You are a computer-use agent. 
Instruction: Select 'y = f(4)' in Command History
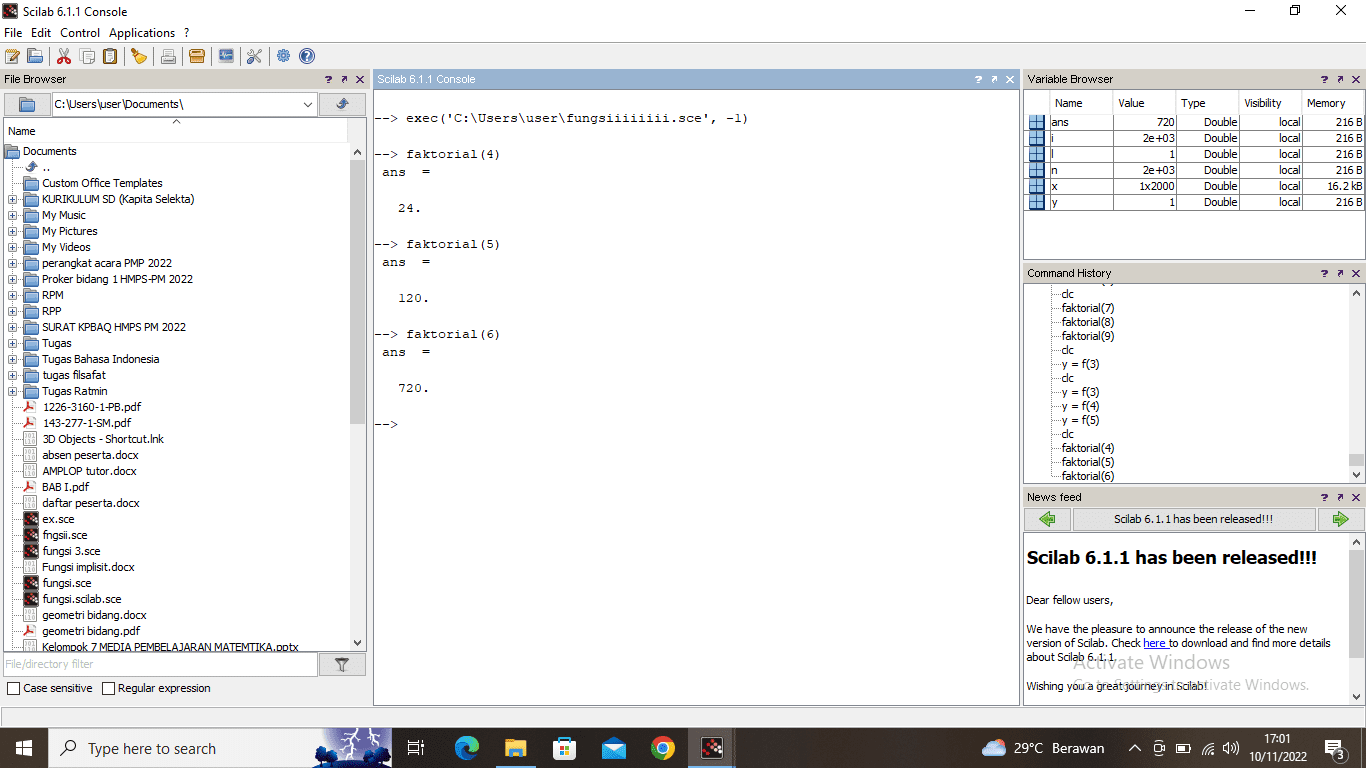point(1080,406)
